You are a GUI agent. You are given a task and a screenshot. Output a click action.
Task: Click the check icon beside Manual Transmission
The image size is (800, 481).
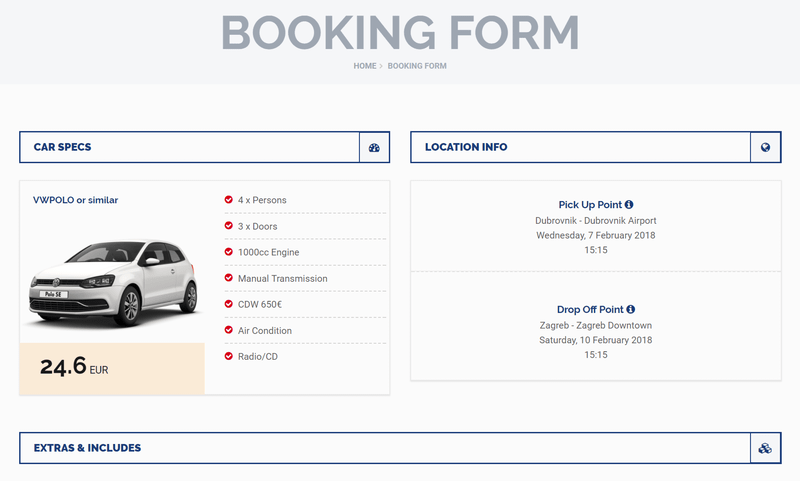229,278
